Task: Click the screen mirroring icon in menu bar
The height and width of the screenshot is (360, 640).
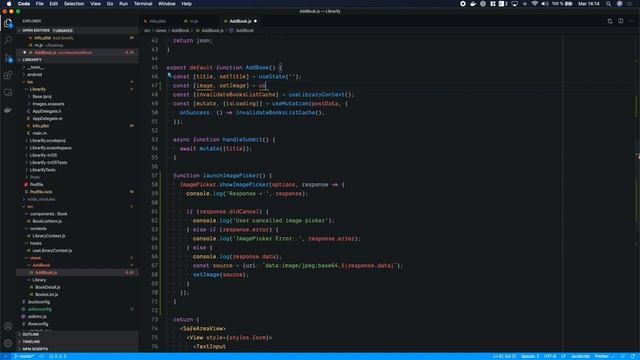Action: pos(515,4)
